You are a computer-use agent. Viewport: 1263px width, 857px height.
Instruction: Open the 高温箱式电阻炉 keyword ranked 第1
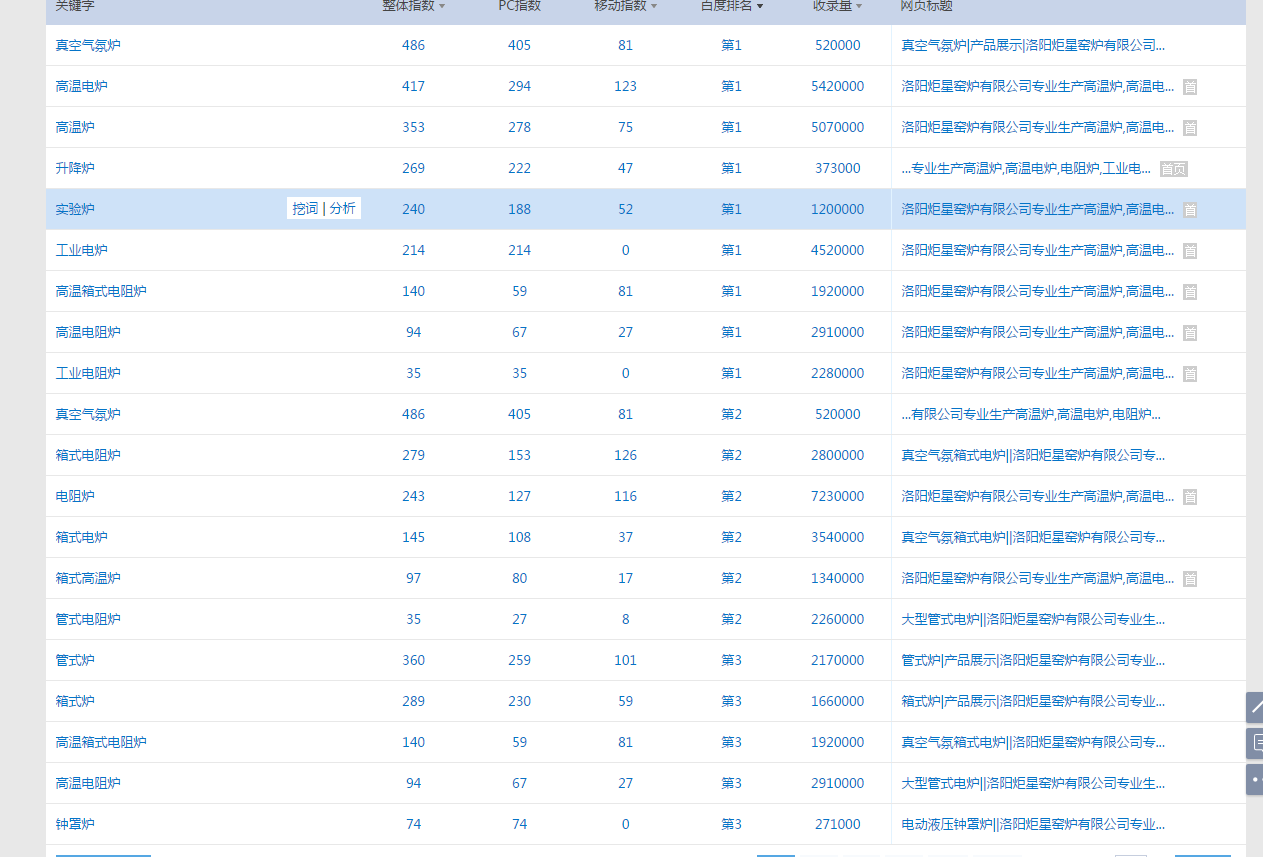coord(101,291)
